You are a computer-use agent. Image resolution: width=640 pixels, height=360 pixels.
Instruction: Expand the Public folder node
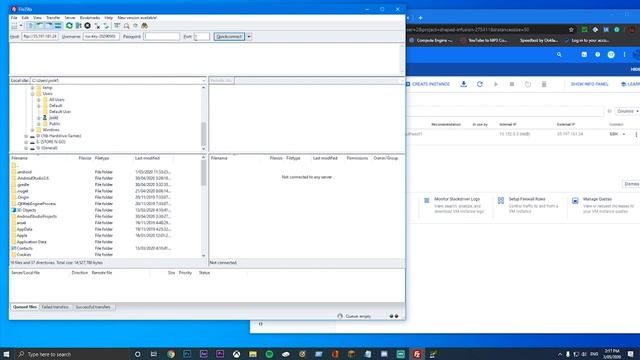click(x=39, y=124)
